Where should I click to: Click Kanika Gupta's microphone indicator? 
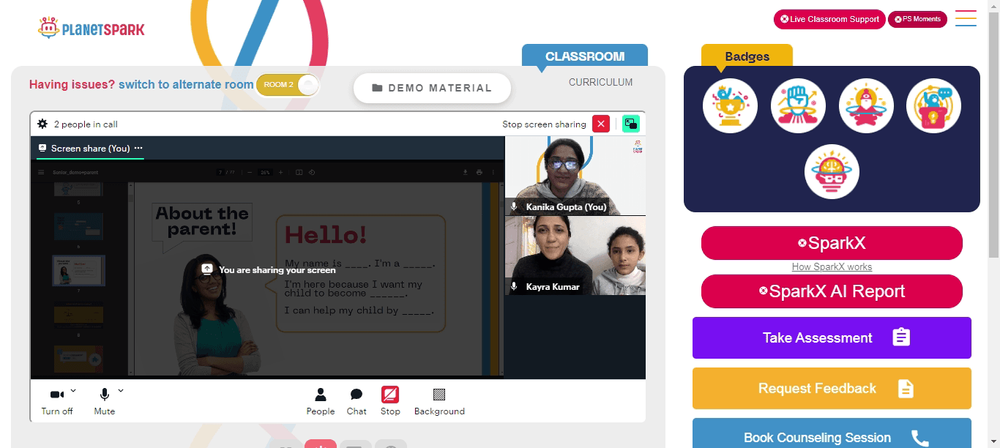[514, 207]
